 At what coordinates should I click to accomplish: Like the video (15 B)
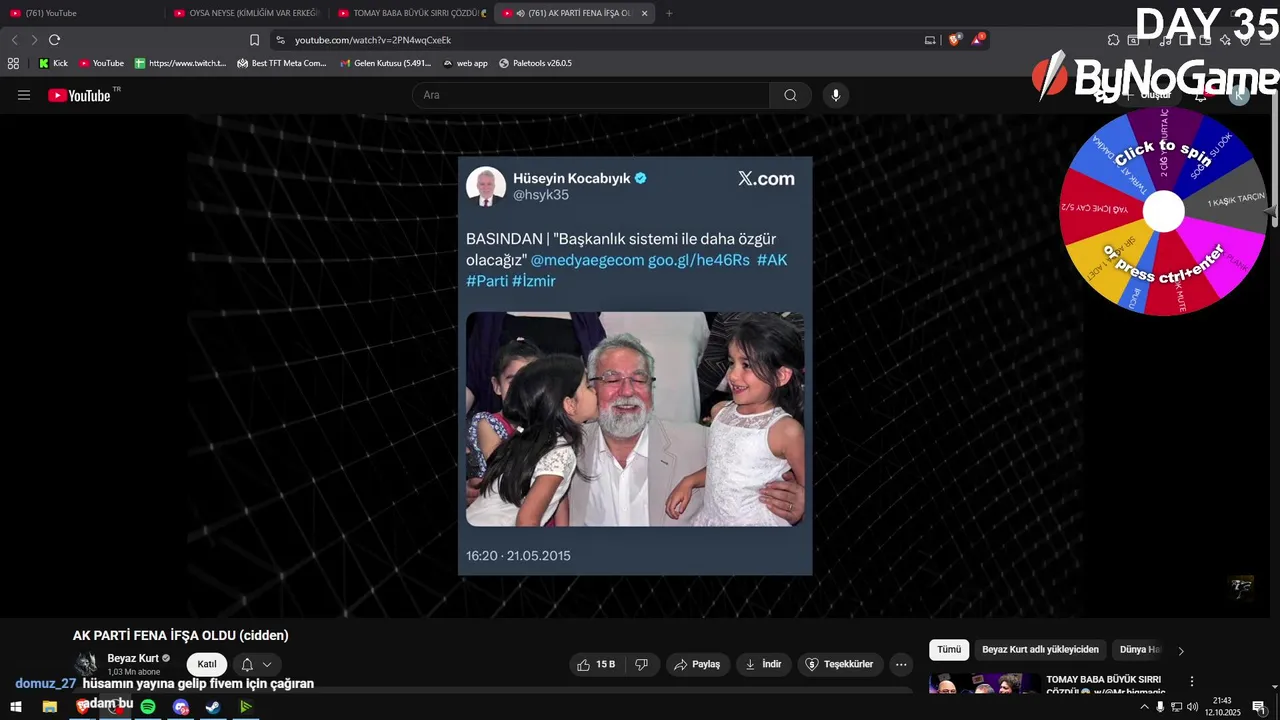597,664
